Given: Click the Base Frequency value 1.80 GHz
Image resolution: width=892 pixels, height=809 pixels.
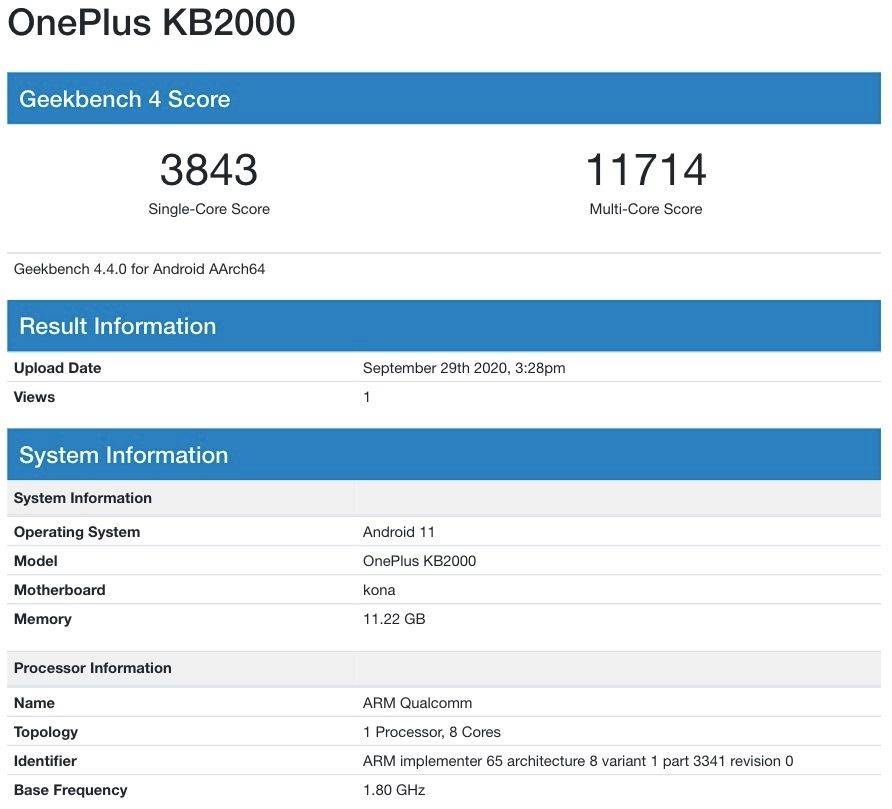Looking at the screenshot, I should (393, 789).
